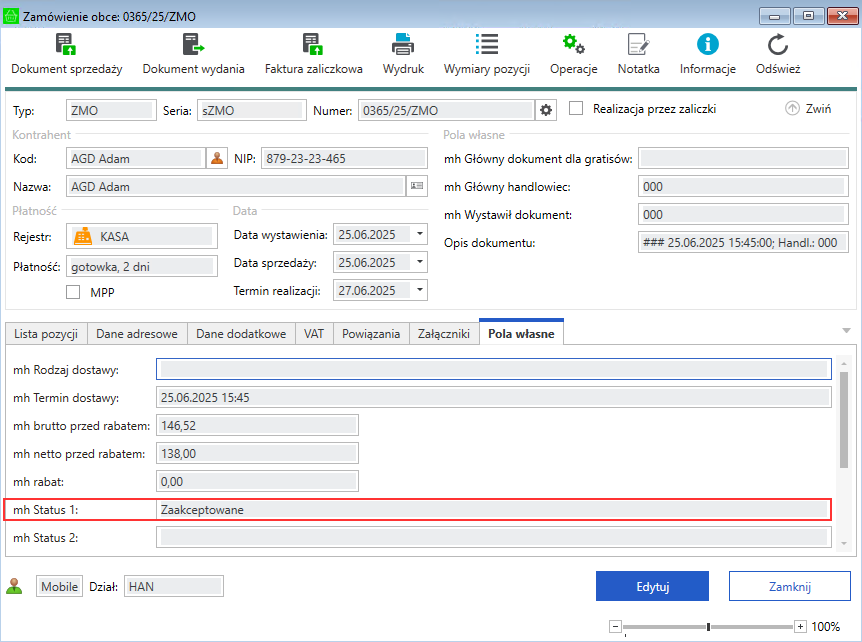This screenshot has height=642, width=862.
Task: Open the Operacje gears menu
Action: pos(573,45)
